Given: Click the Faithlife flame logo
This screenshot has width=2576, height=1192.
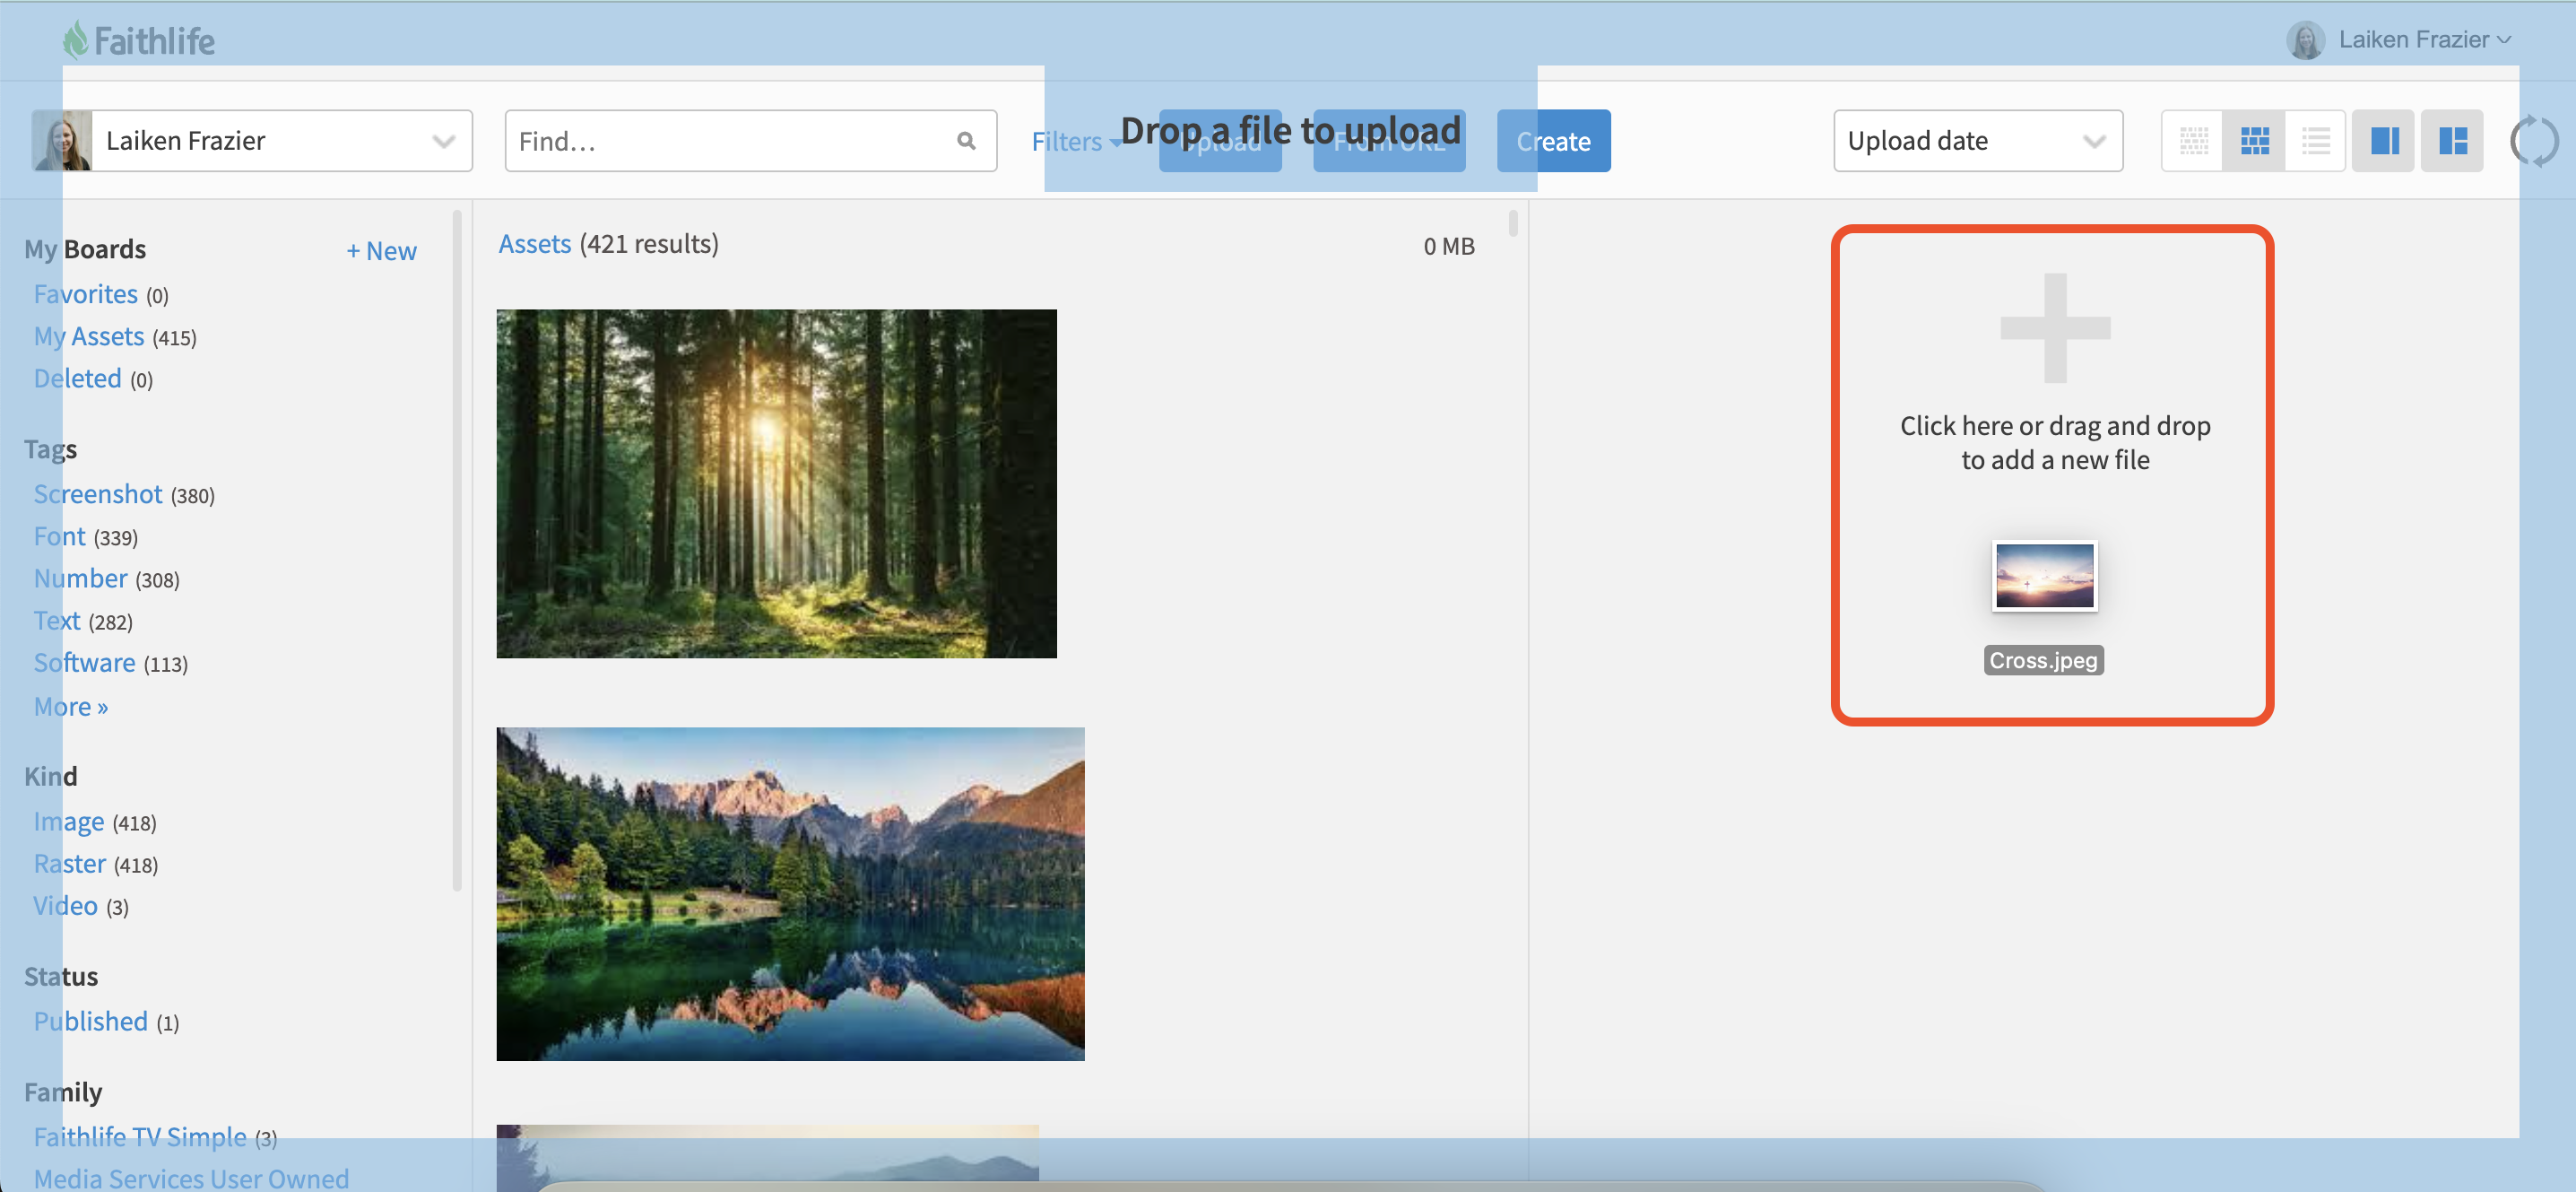Looking at the screenshot, I should tap(76, 40).
